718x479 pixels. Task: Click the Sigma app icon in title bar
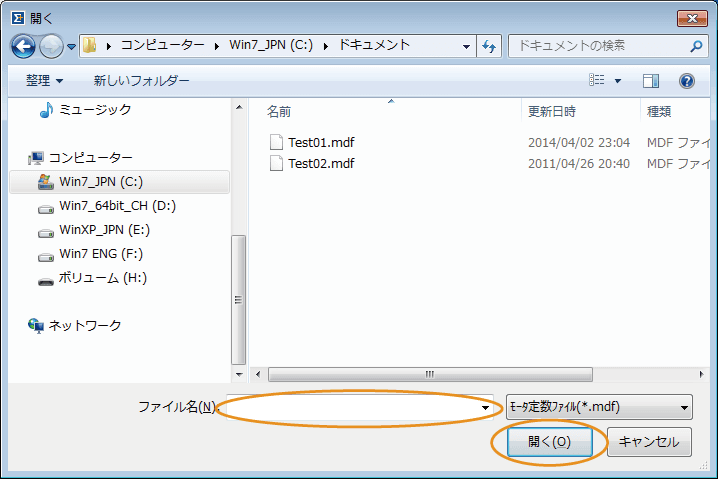tap(17, 18)
